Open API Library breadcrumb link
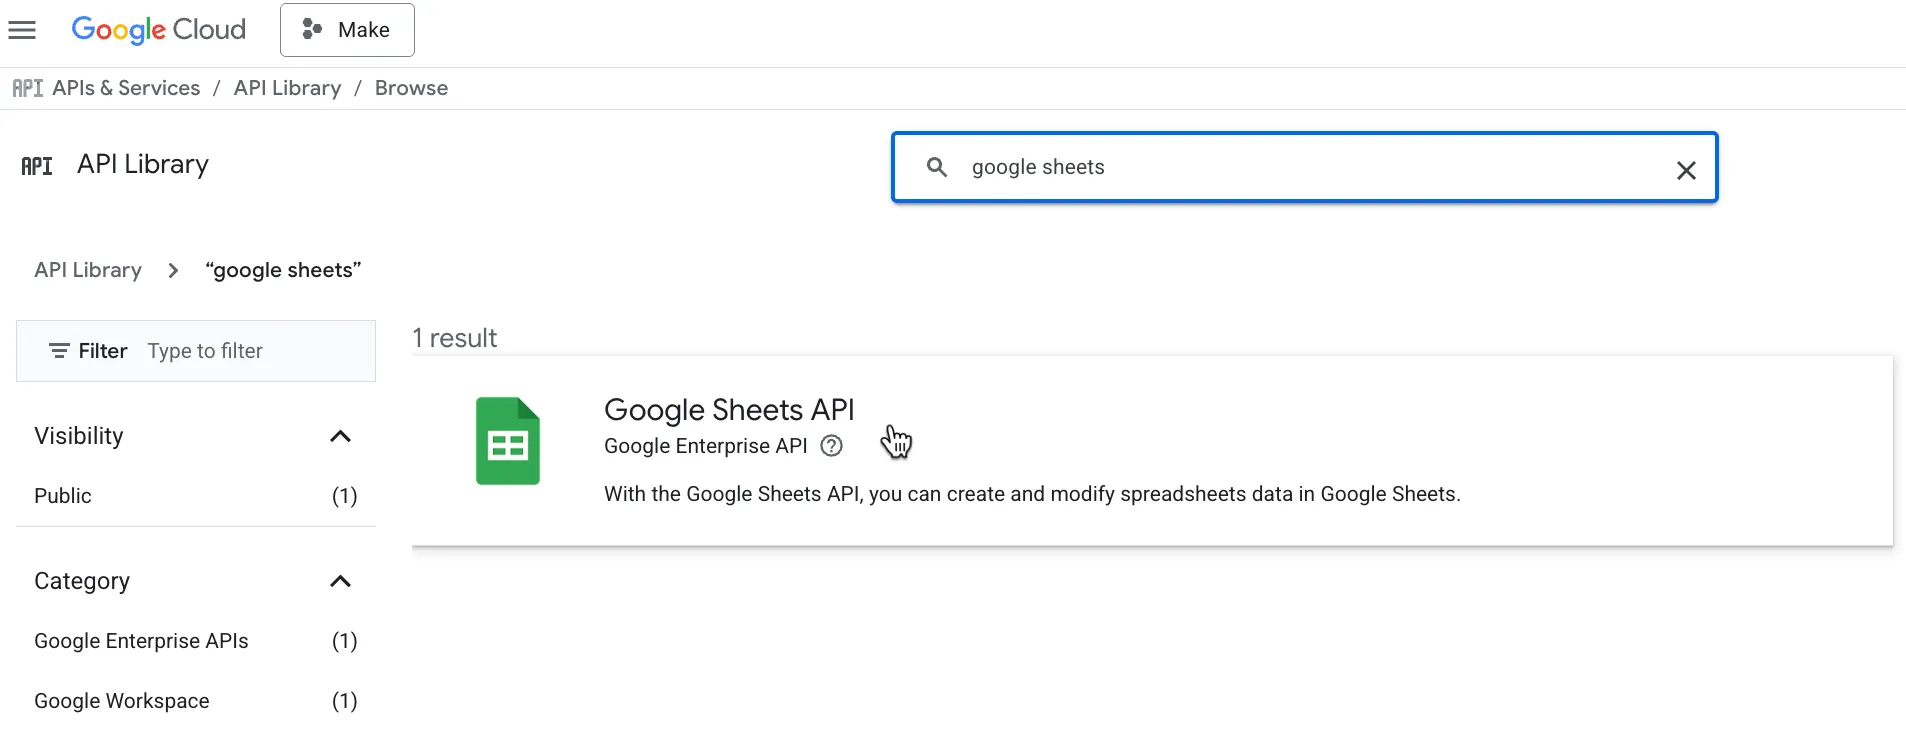Image resolution: width=1906 pixels, height=730 pixels. coord(287,88)
